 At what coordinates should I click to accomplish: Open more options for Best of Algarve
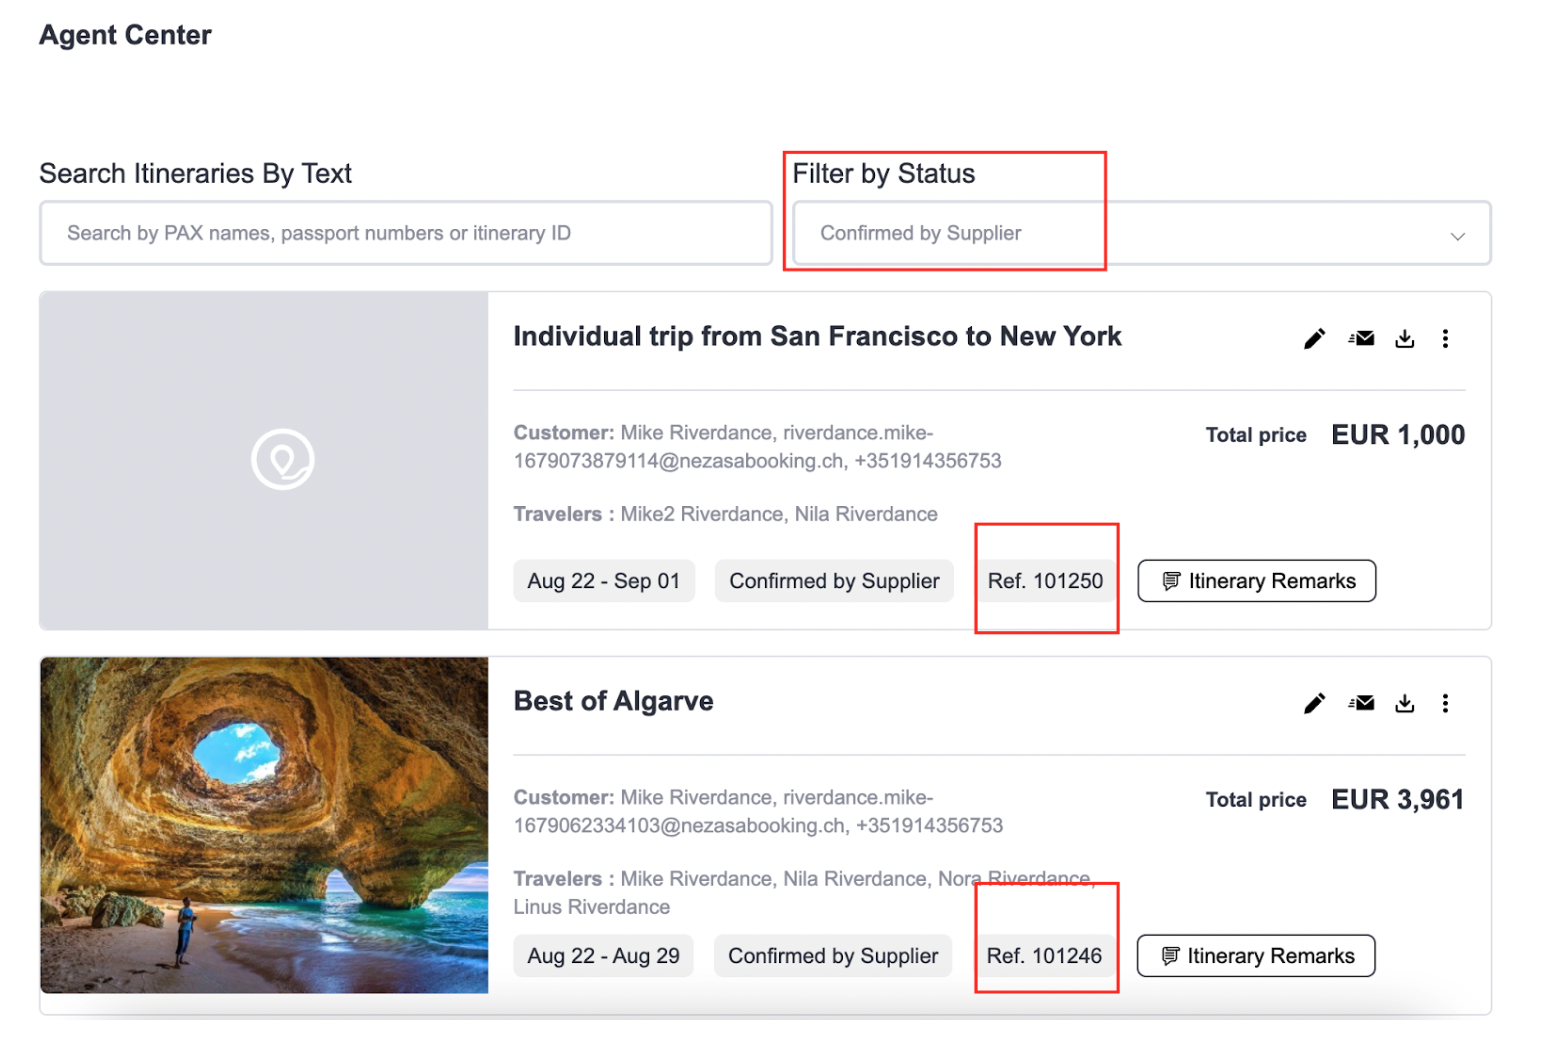point(1445,704)
